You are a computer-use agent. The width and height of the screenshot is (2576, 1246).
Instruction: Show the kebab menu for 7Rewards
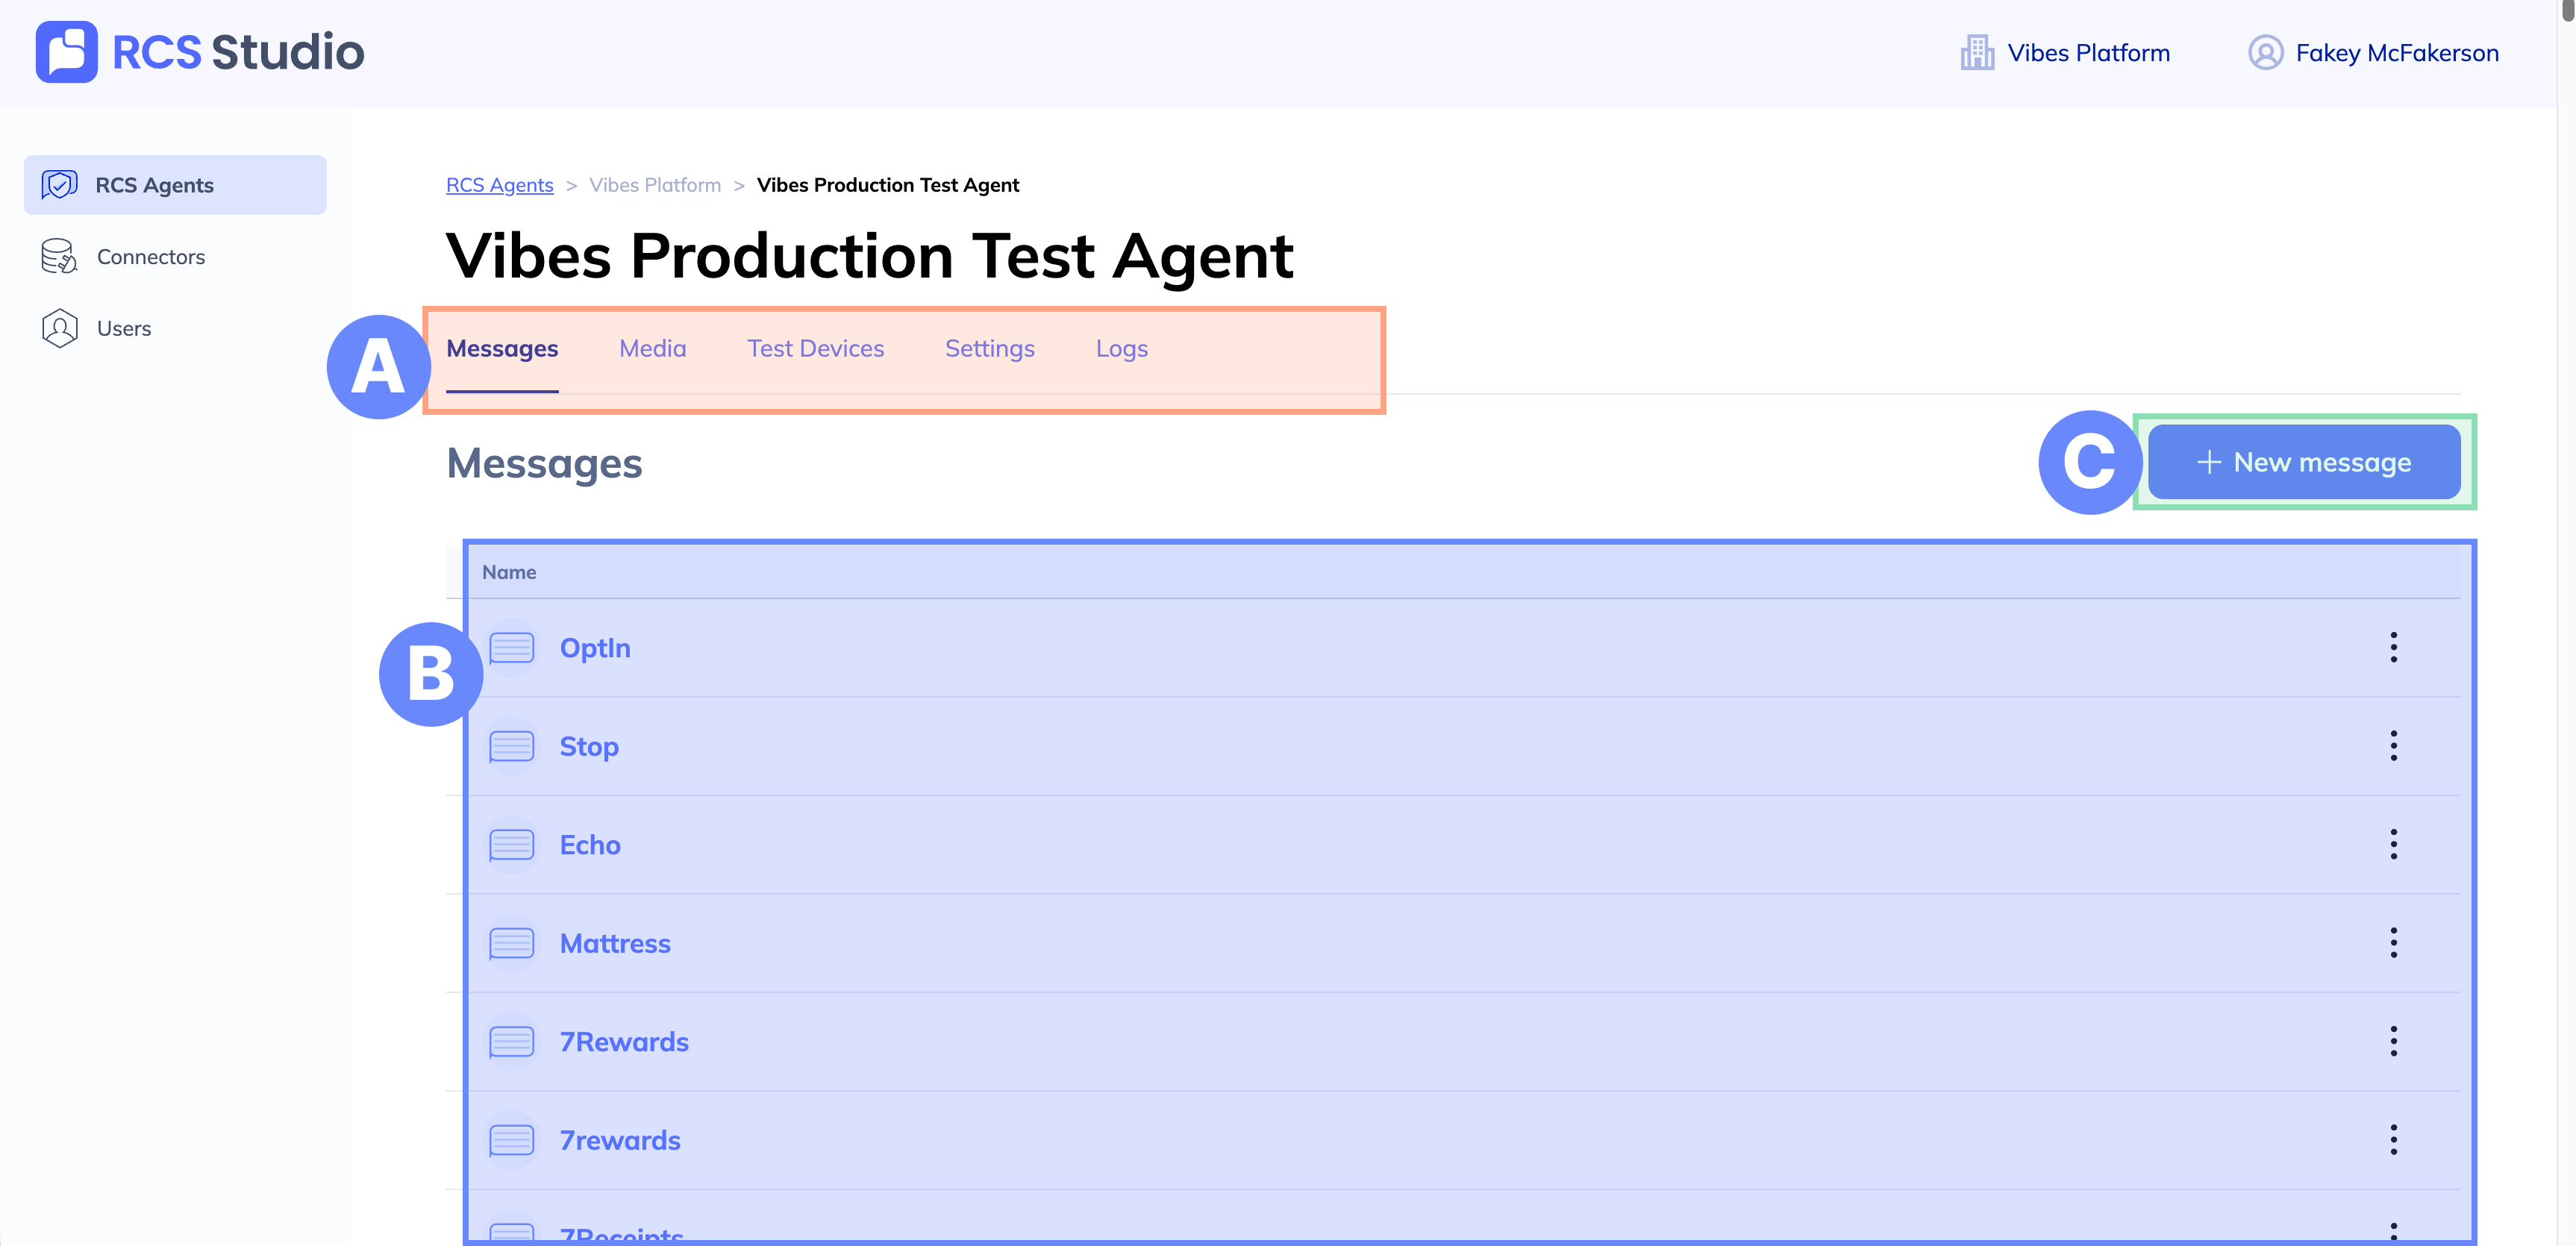click(2393, 1042)
